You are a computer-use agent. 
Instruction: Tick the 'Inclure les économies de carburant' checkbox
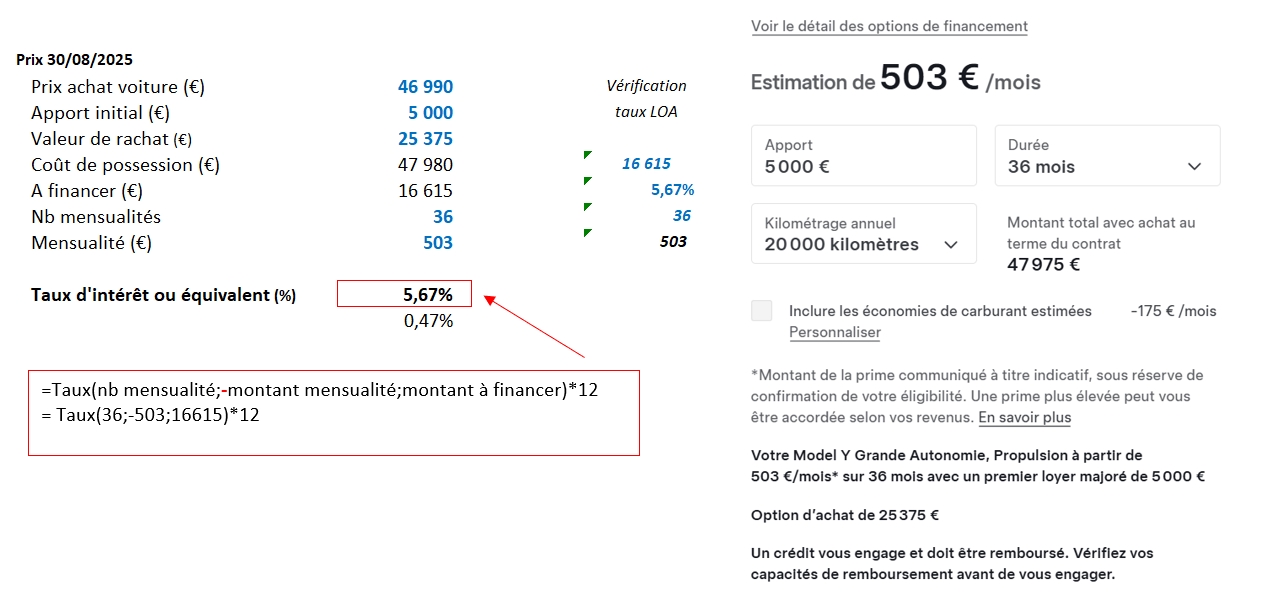point(762,311)
